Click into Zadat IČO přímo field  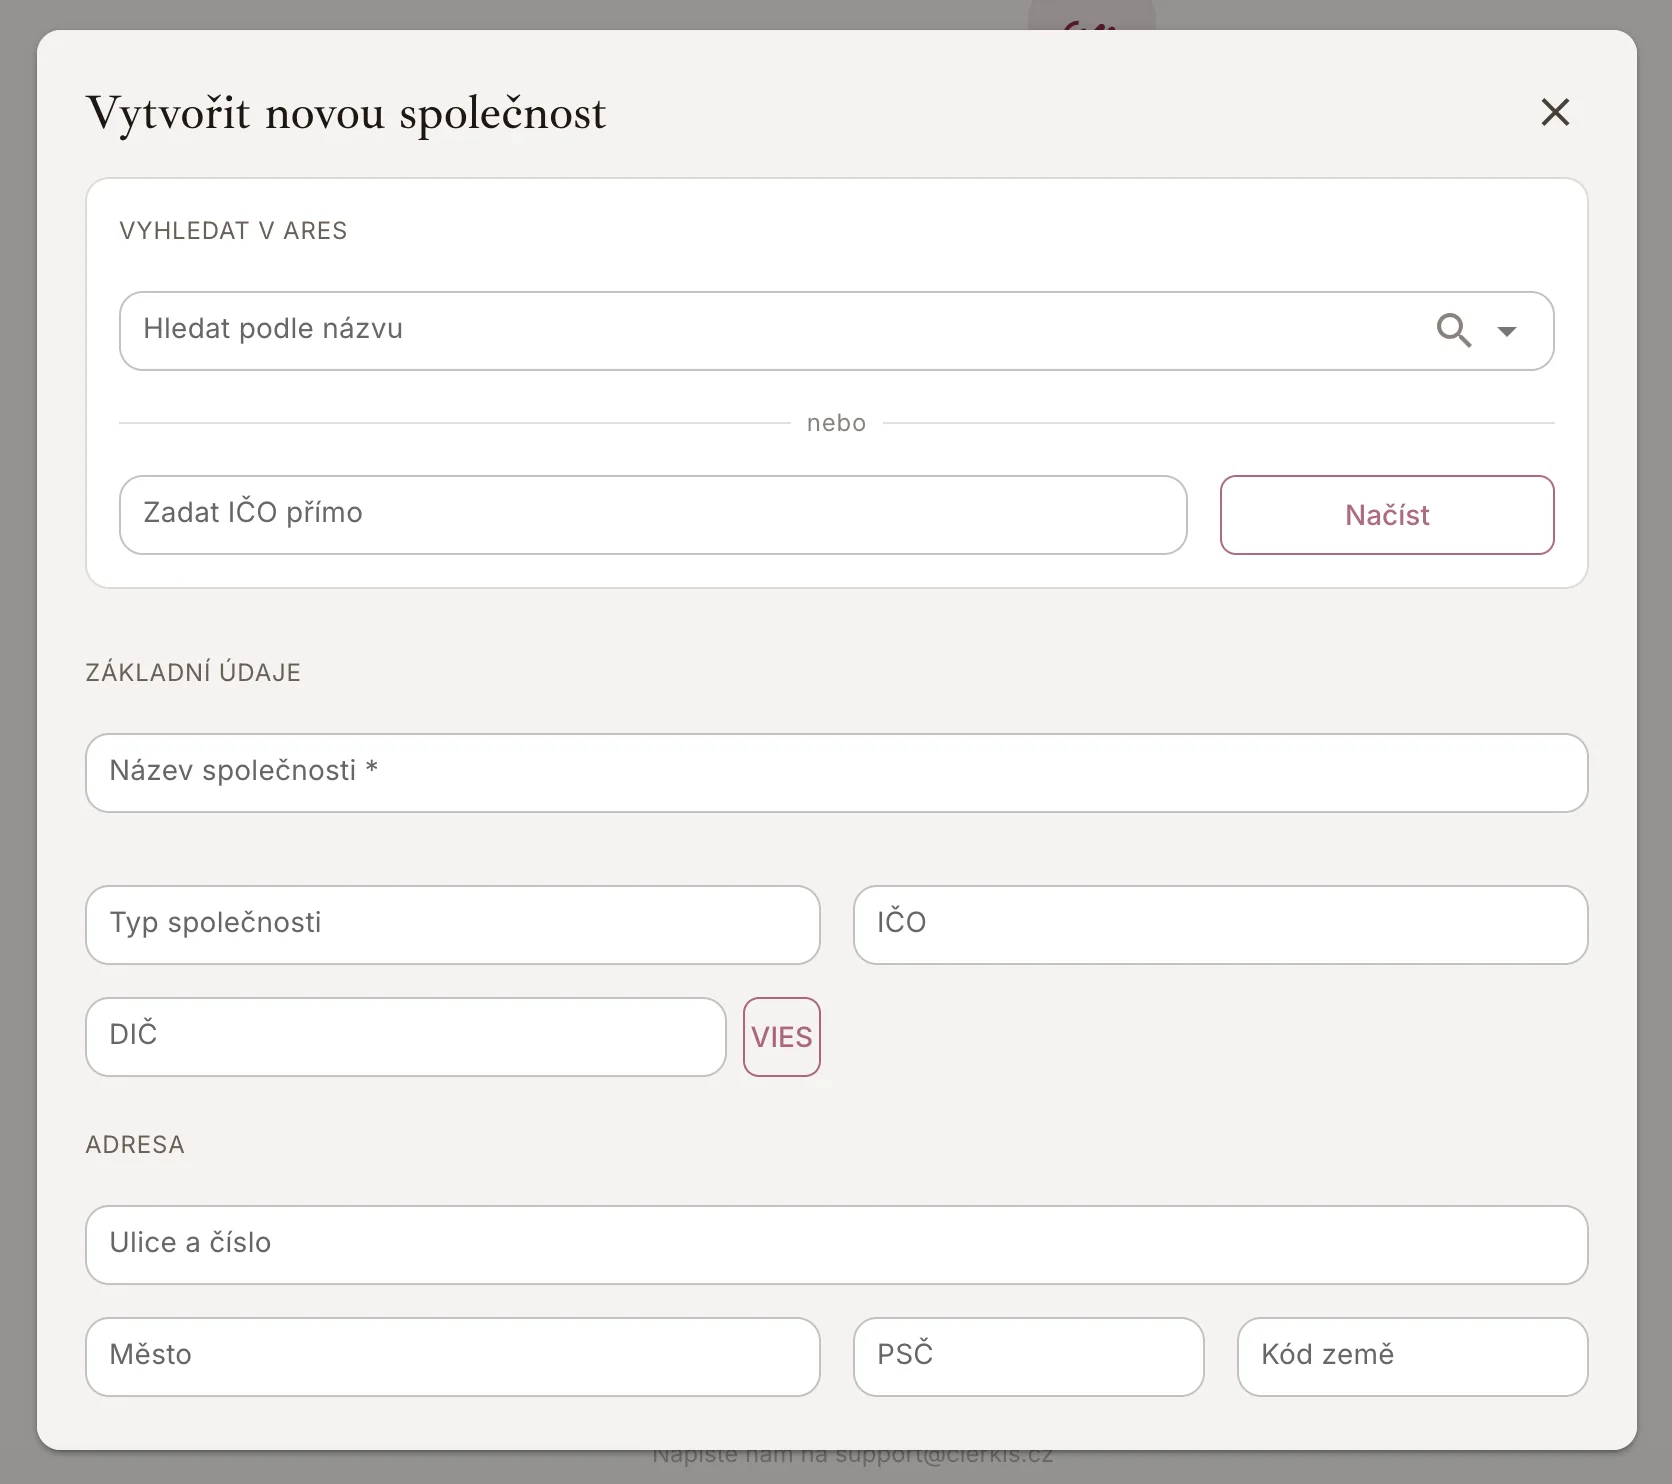(653, 515)
